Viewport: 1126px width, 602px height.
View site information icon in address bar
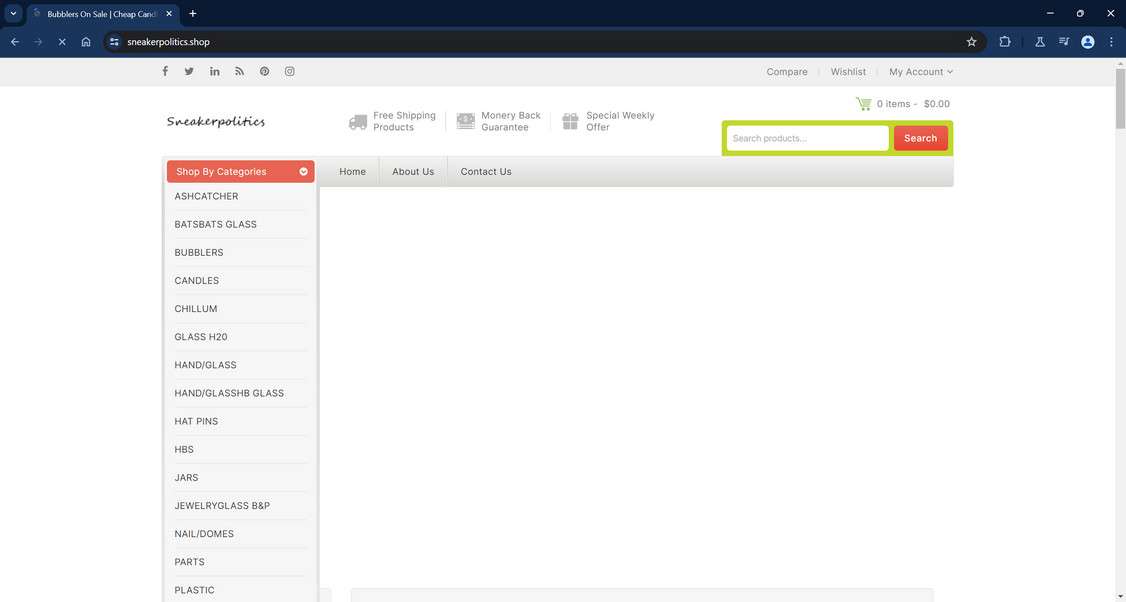coord(114,42)
